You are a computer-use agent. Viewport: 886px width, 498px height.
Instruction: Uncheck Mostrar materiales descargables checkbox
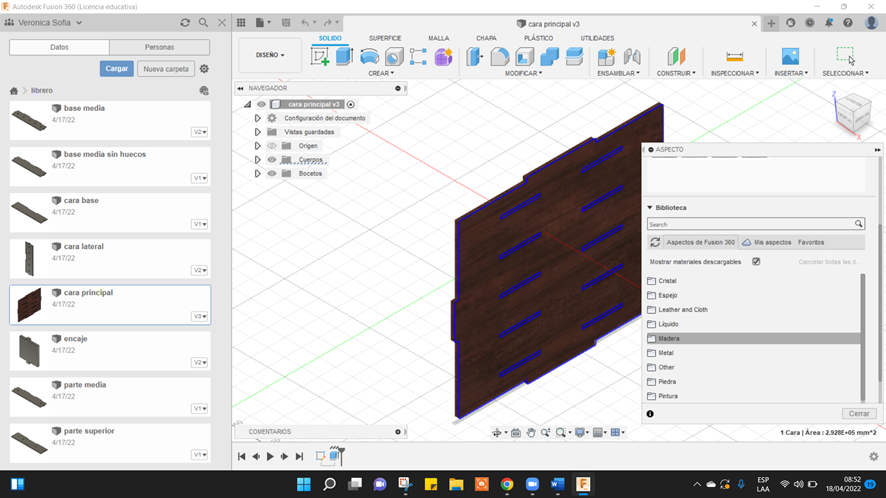756,262
